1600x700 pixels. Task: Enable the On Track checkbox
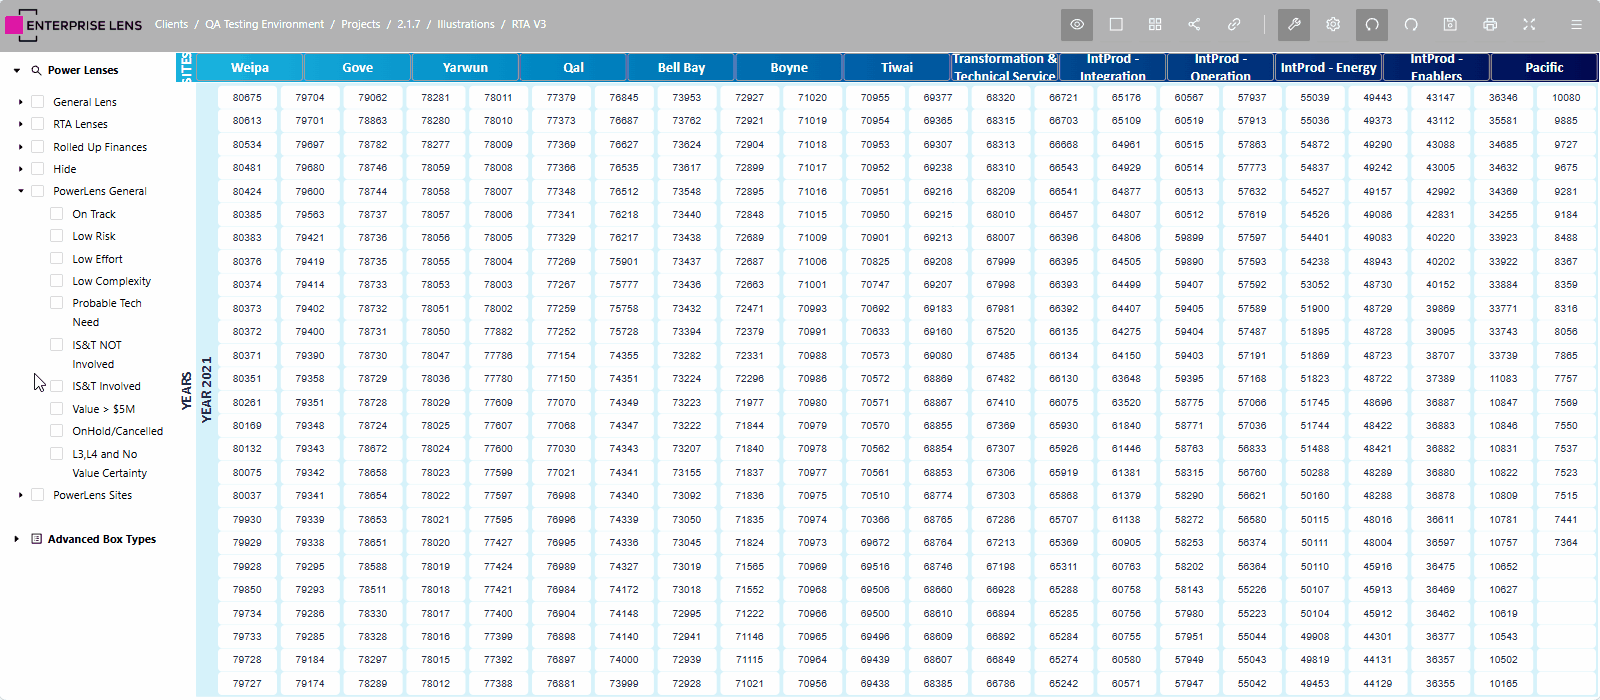tap(57, 213)
